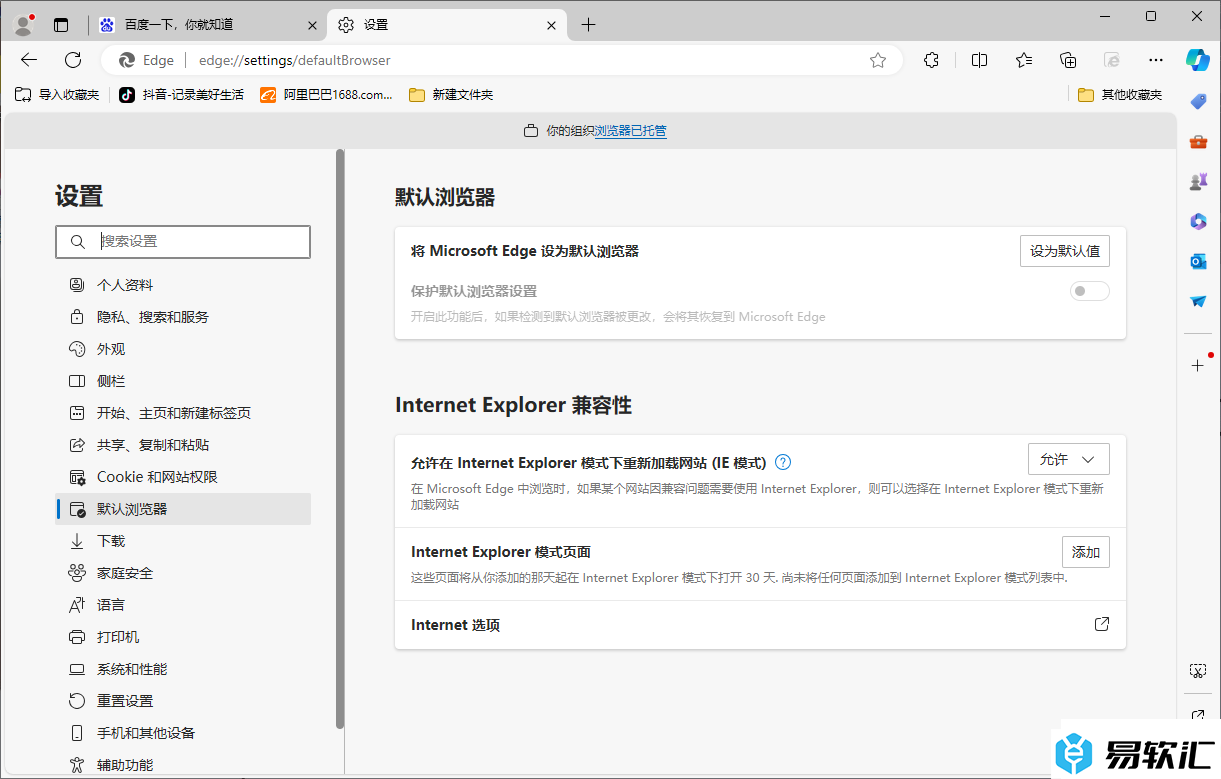
Task: Click 添加 for IE mode pages
Action: 1086,552
